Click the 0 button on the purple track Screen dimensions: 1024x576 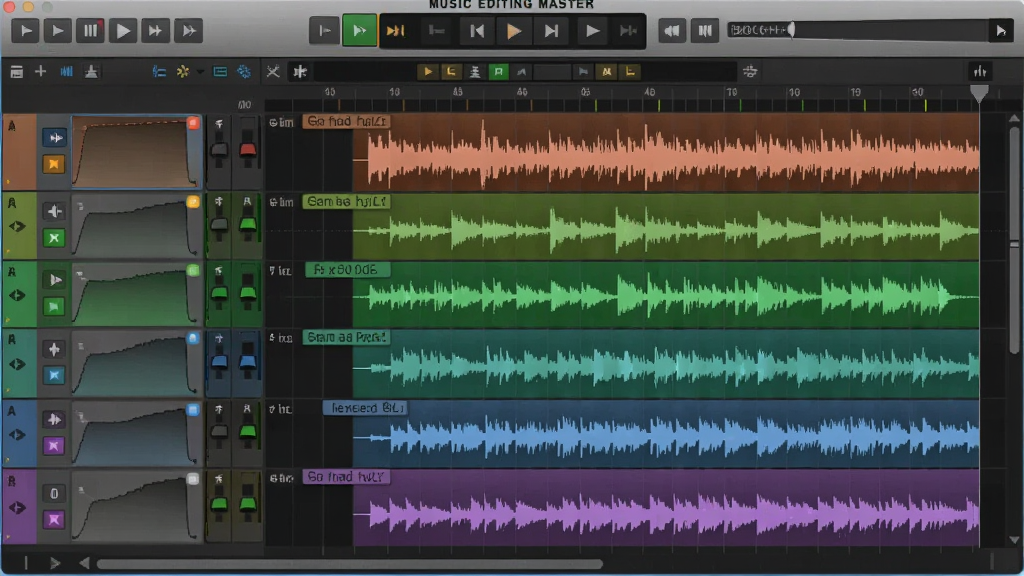coord(54,494)
